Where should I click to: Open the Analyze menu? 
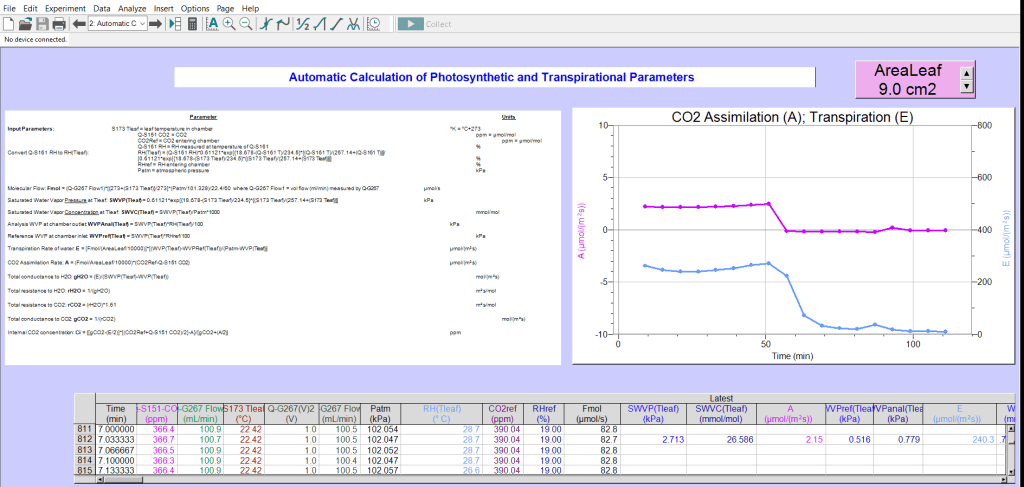[132, 8]
